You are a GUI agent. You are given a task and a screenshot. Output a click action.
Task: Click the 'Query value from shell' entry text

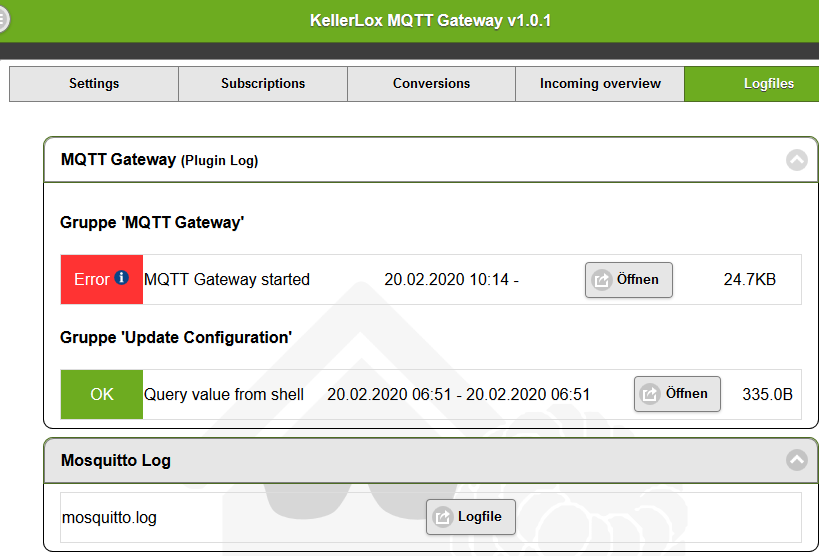tap(224, 395)
